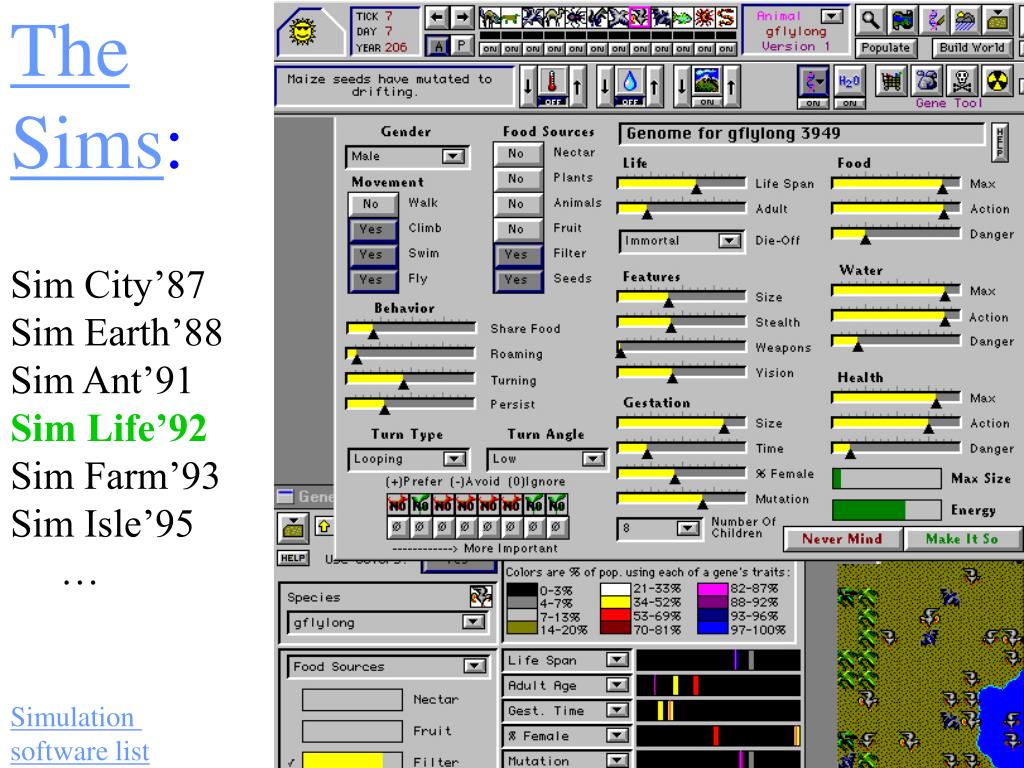Click the 53-69% red color swatch
The height and width of the screenshot is (768, 1024).
coord(615,616)
